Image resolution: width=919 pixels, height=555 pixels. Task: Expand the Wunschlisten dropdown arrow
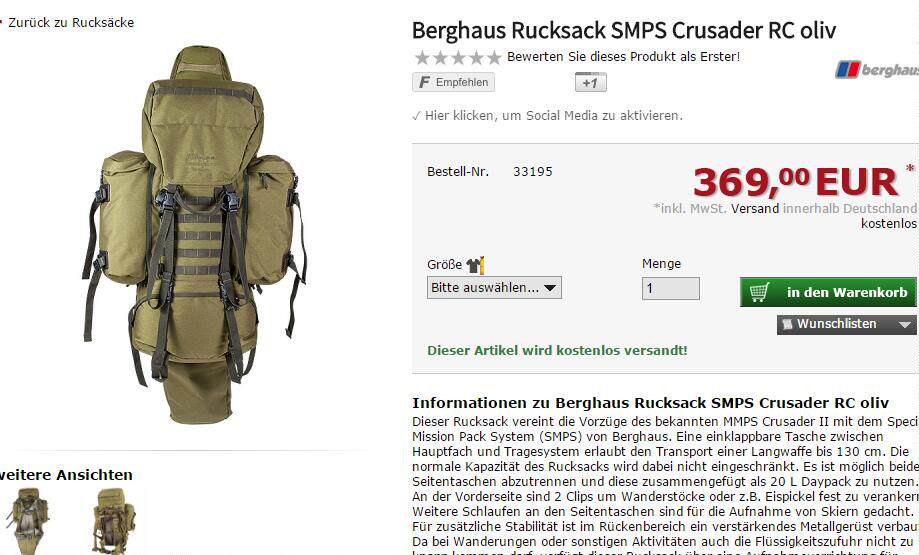[905, 324]
